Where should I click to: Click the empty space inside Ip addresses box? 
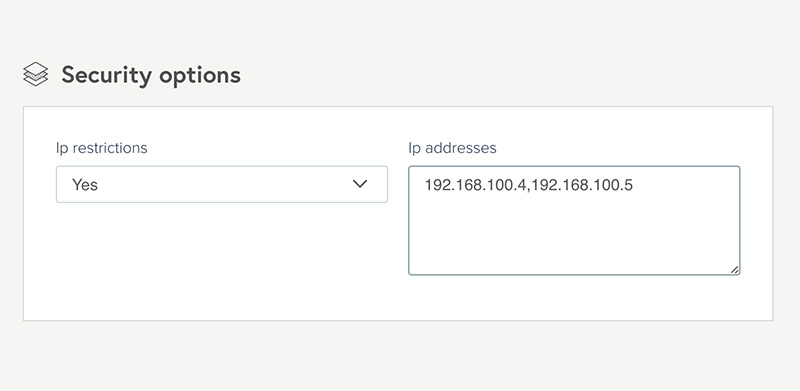tap(574, 235)
